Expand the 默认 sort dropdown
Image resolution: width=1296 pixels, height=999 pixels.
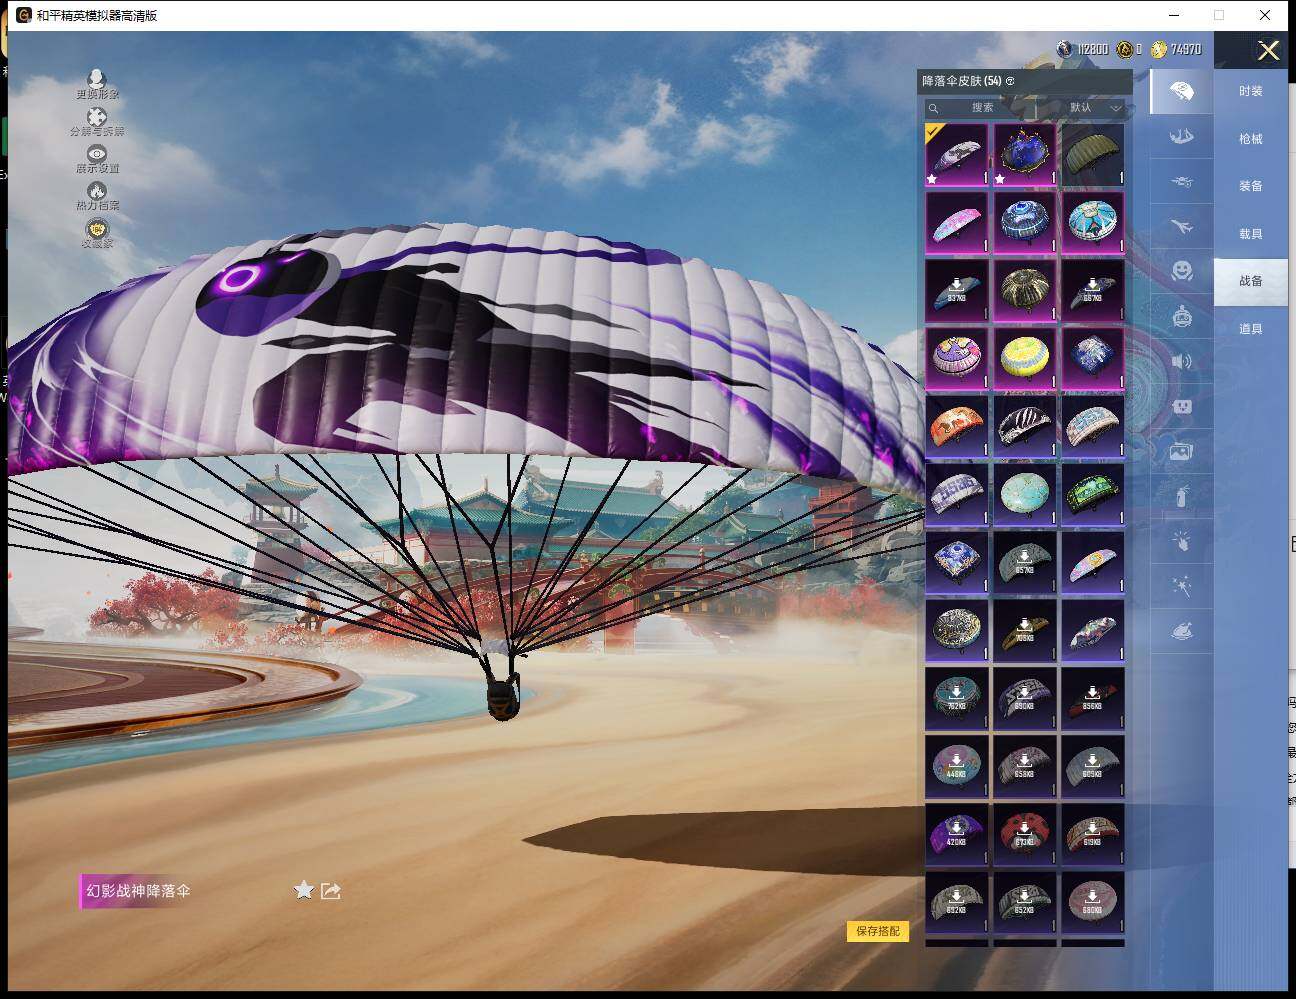pyautogui.click(x=1094, y=107)
